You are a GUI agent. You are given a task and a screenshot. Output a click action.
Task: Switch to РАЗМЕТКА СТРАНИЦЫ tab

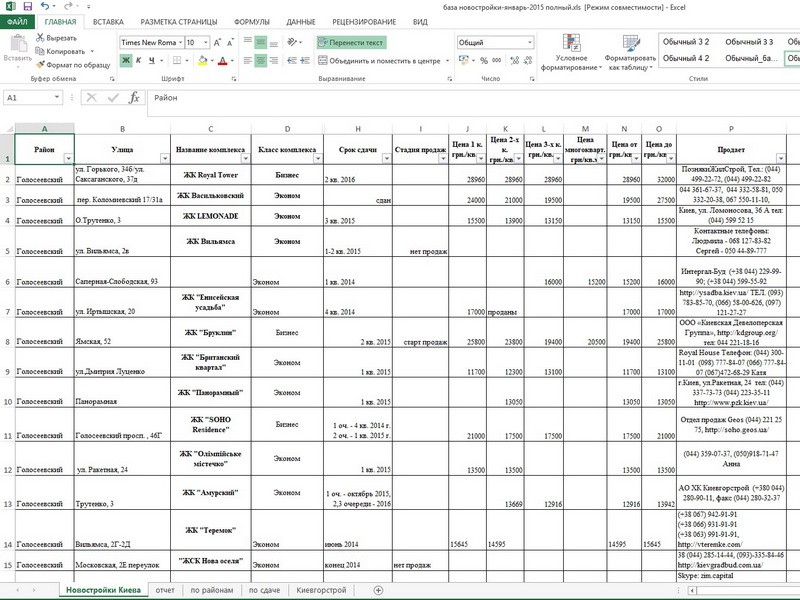click(179, 22)
